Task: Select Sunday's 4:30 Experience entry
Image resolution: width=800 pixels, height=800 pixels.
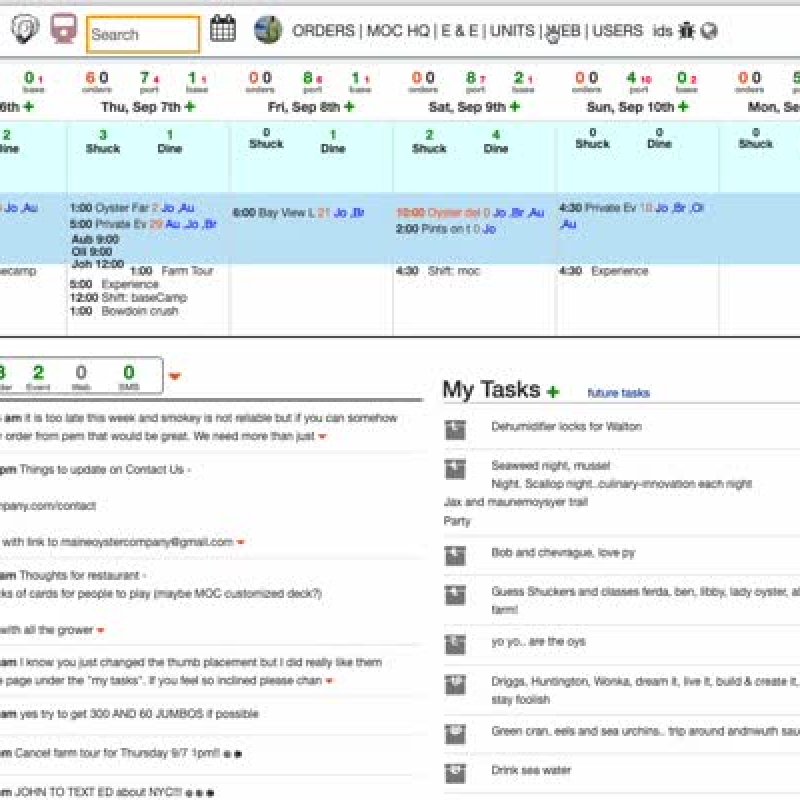Action: [604, 271]
